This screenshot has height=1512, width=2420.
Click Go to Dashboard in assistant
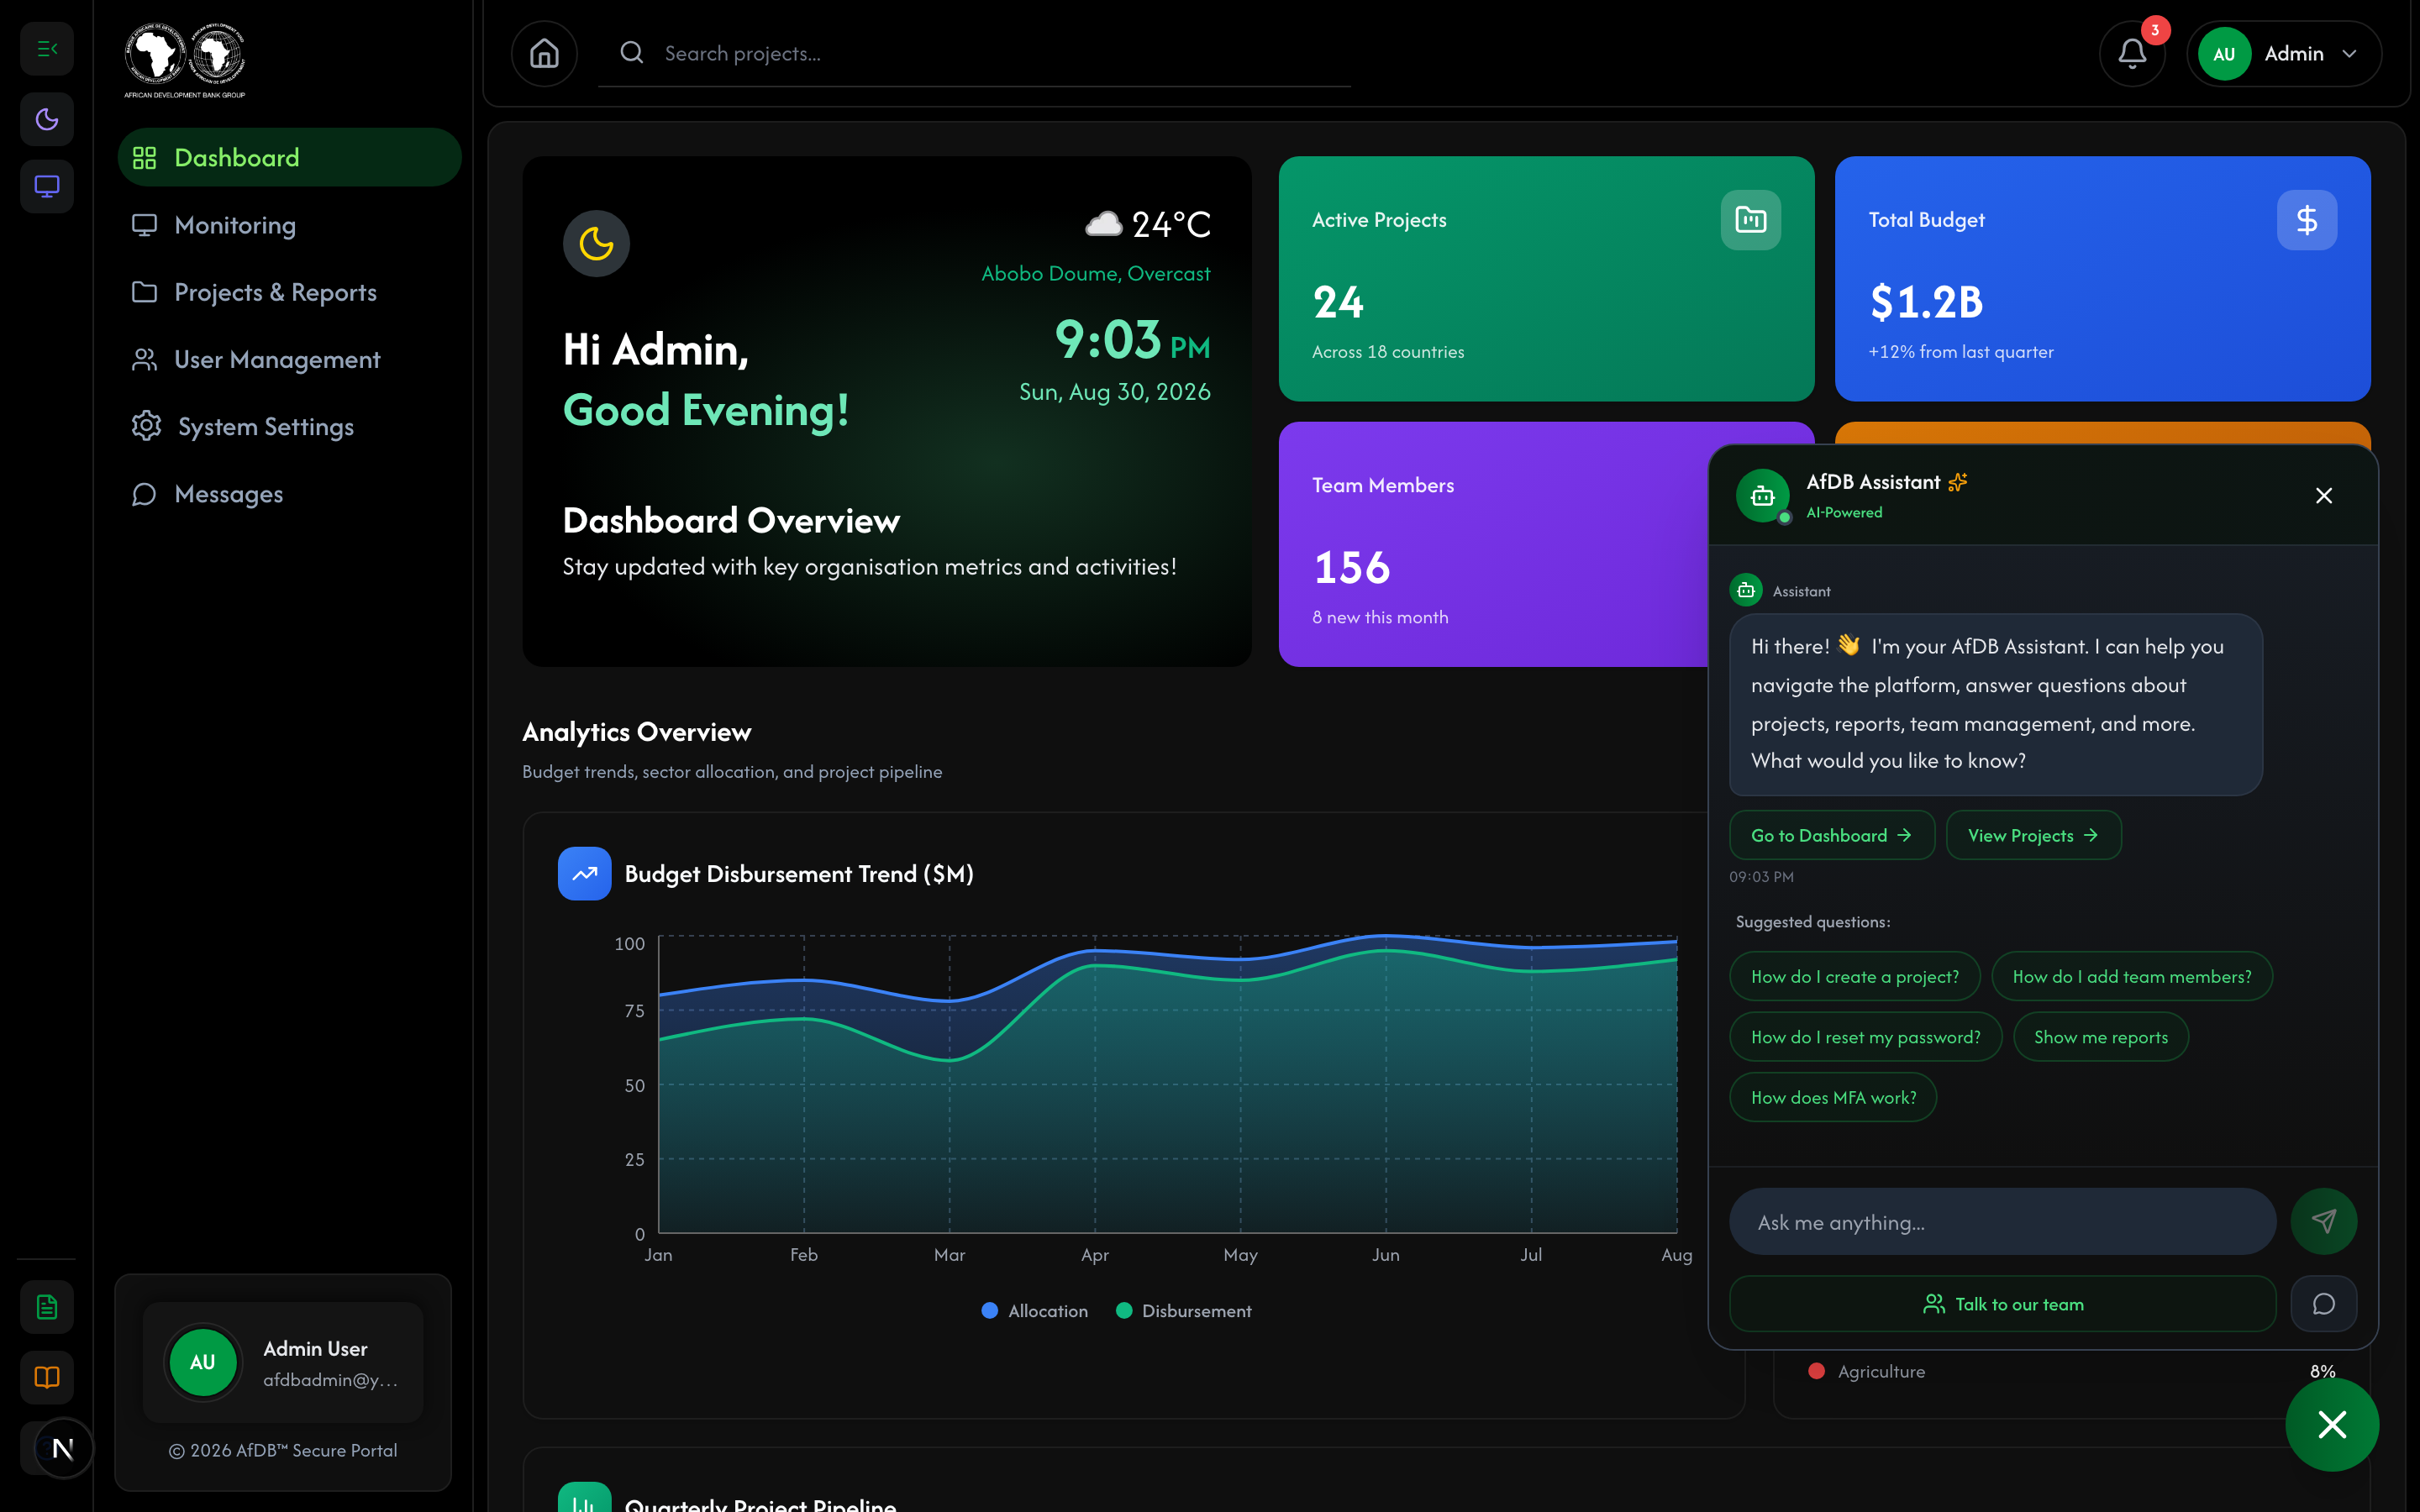click(x=1831, y=835)
